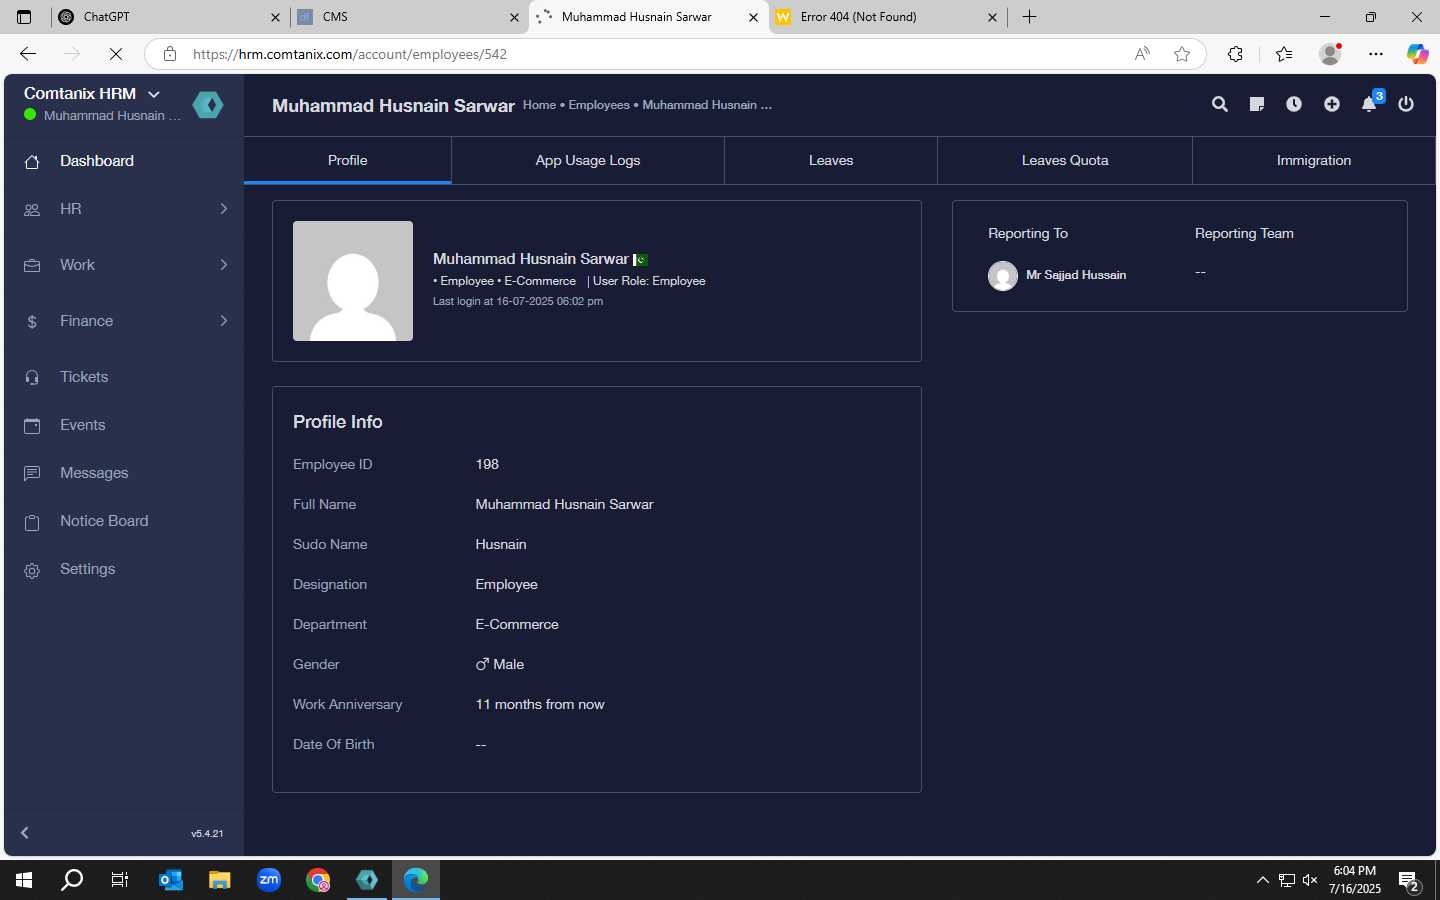This screenshot has height=900, width=1440.
Task: Expand the Finance submenu chevron
Action: coord(224,320)
